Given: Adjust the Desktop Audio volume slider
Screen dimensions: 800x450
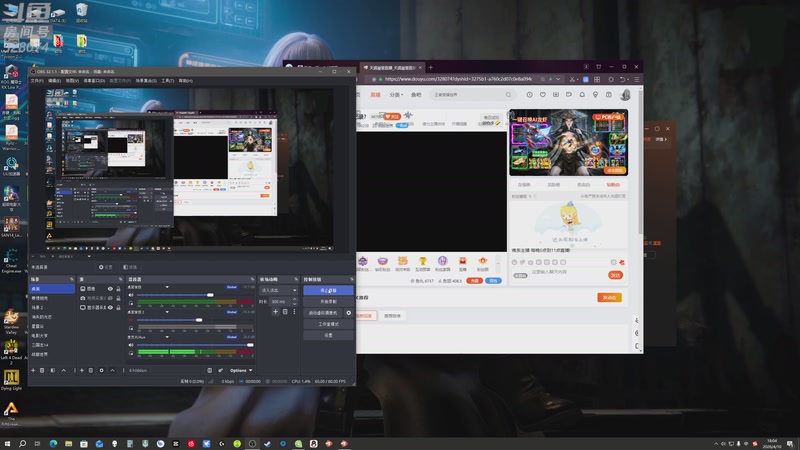Looking at the screenshot, I should click(195, 295).
